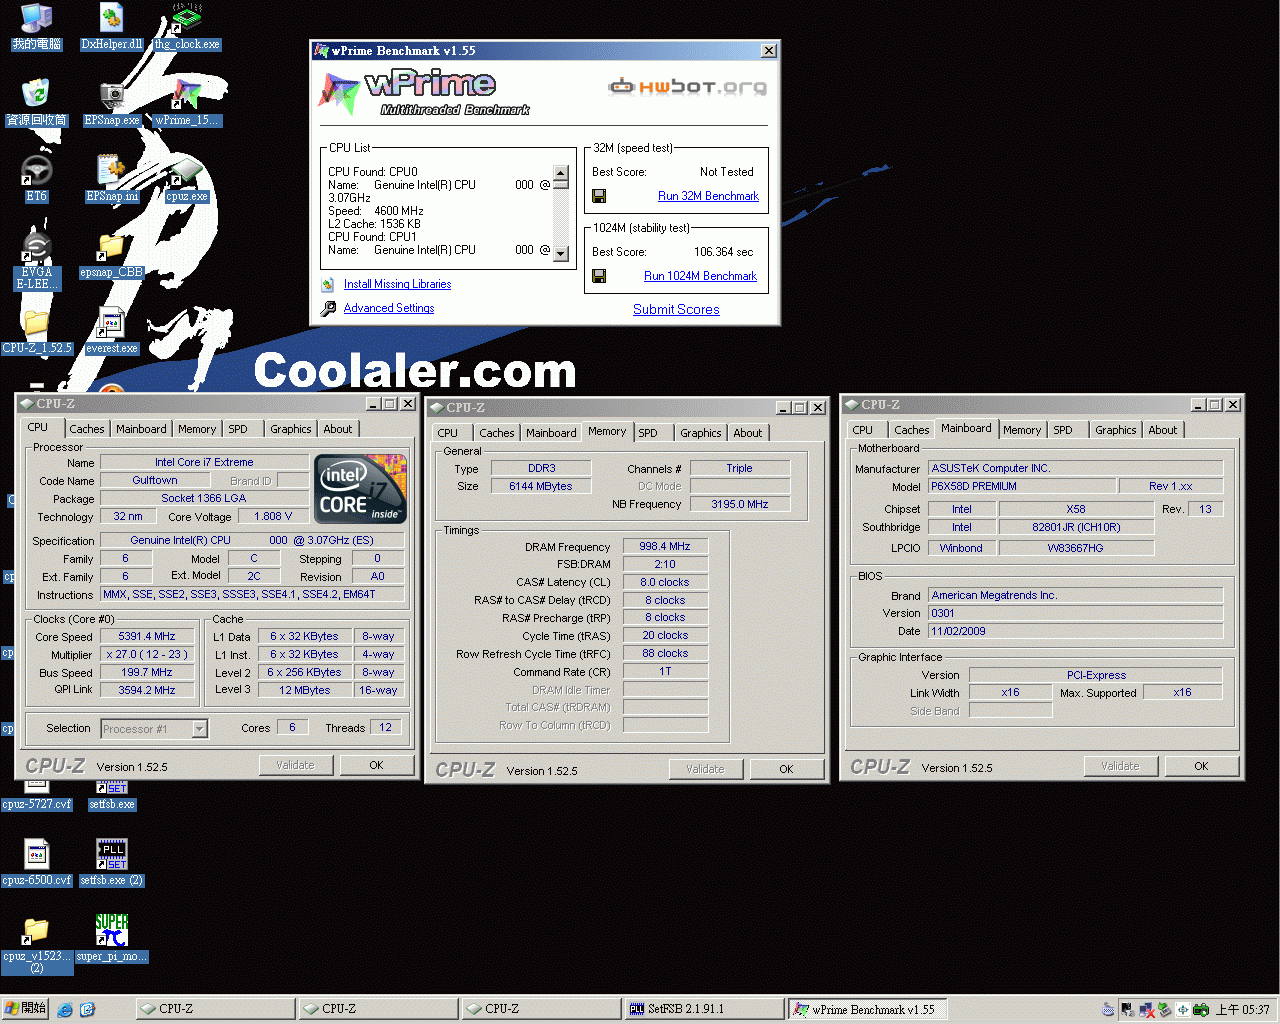Click the CAS# Latency 8.0 clocks value

[x=665, y=582]
